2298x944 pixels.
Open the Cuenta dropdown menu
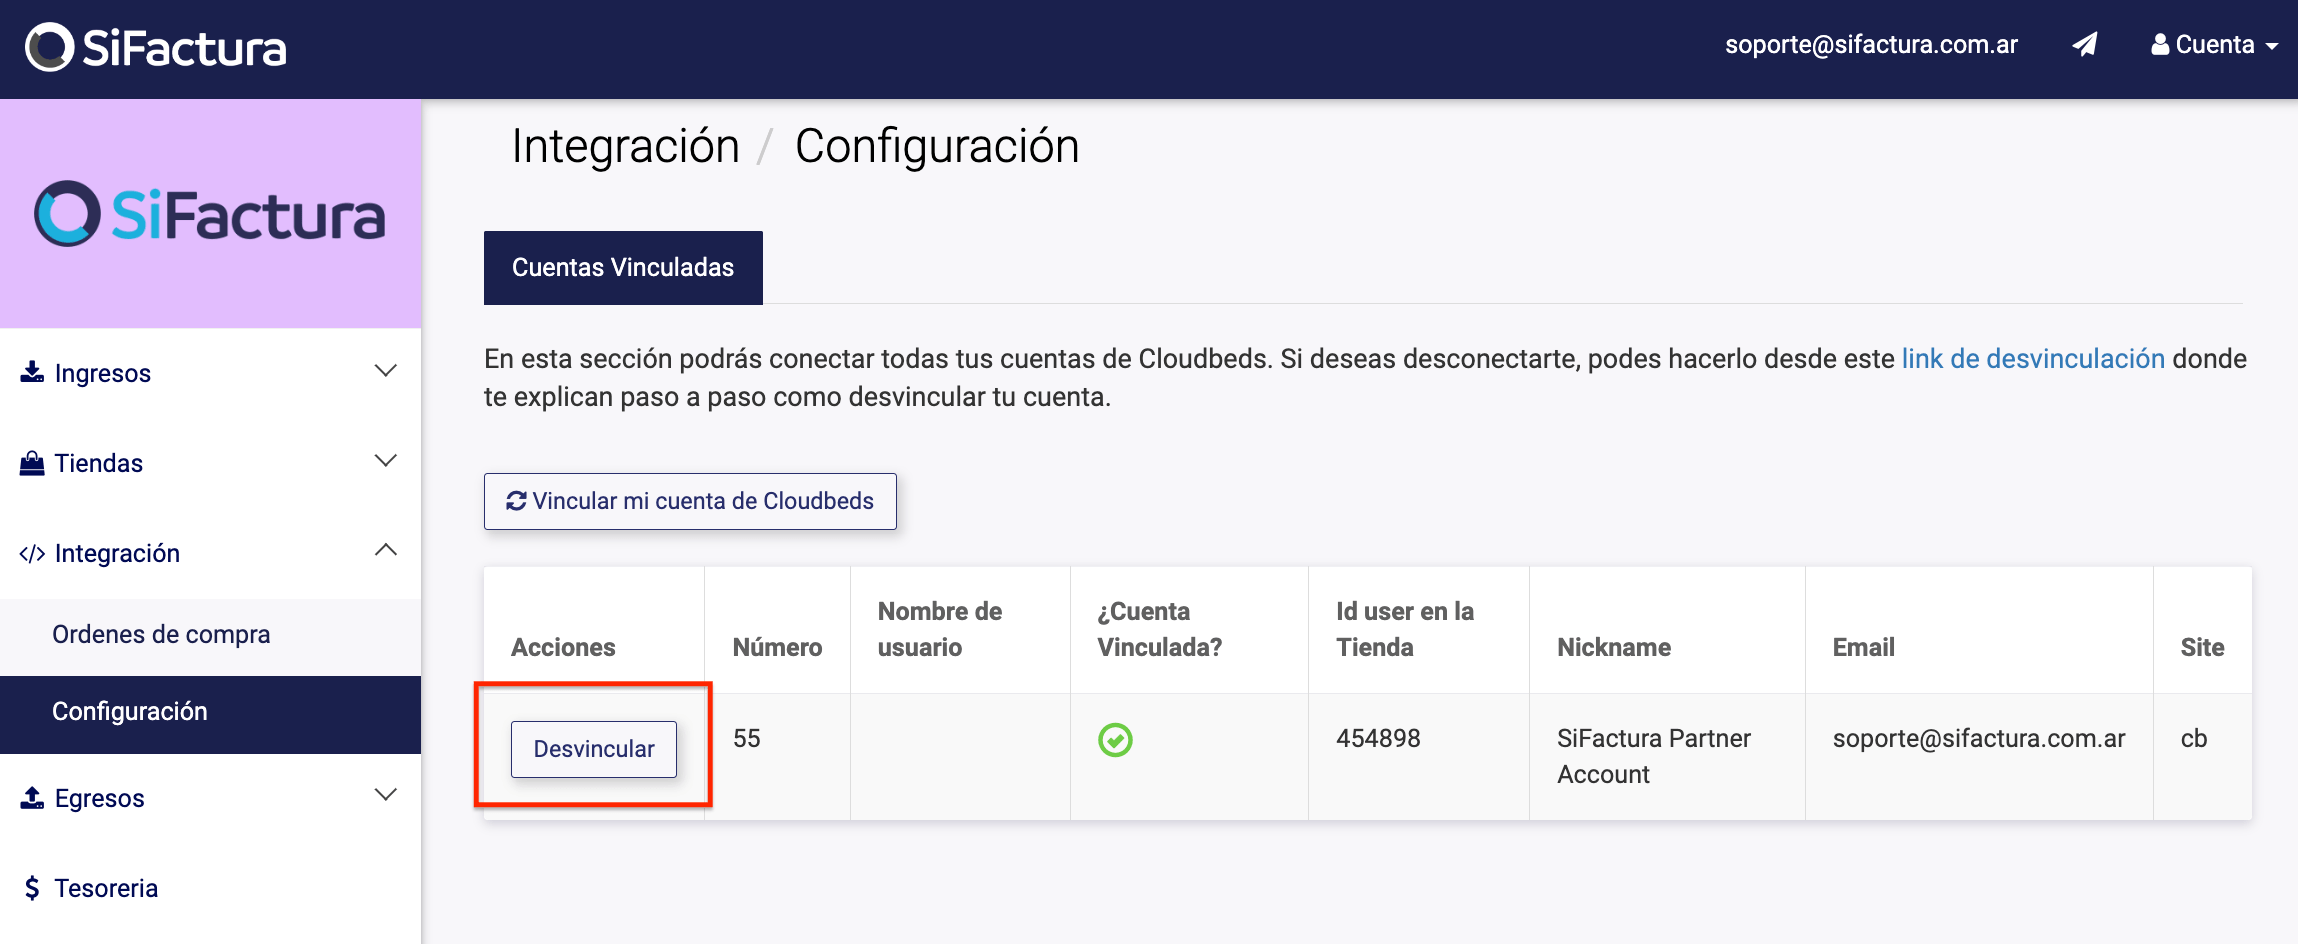tap(2214, 45)
